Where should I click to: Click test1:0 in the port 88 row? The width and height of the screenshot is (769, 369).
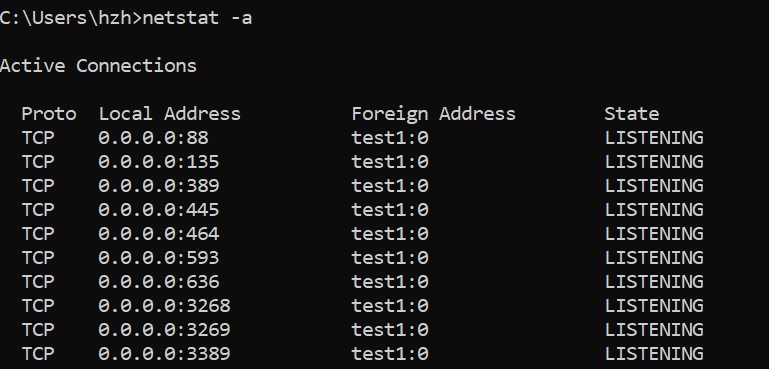coord(390,138)
